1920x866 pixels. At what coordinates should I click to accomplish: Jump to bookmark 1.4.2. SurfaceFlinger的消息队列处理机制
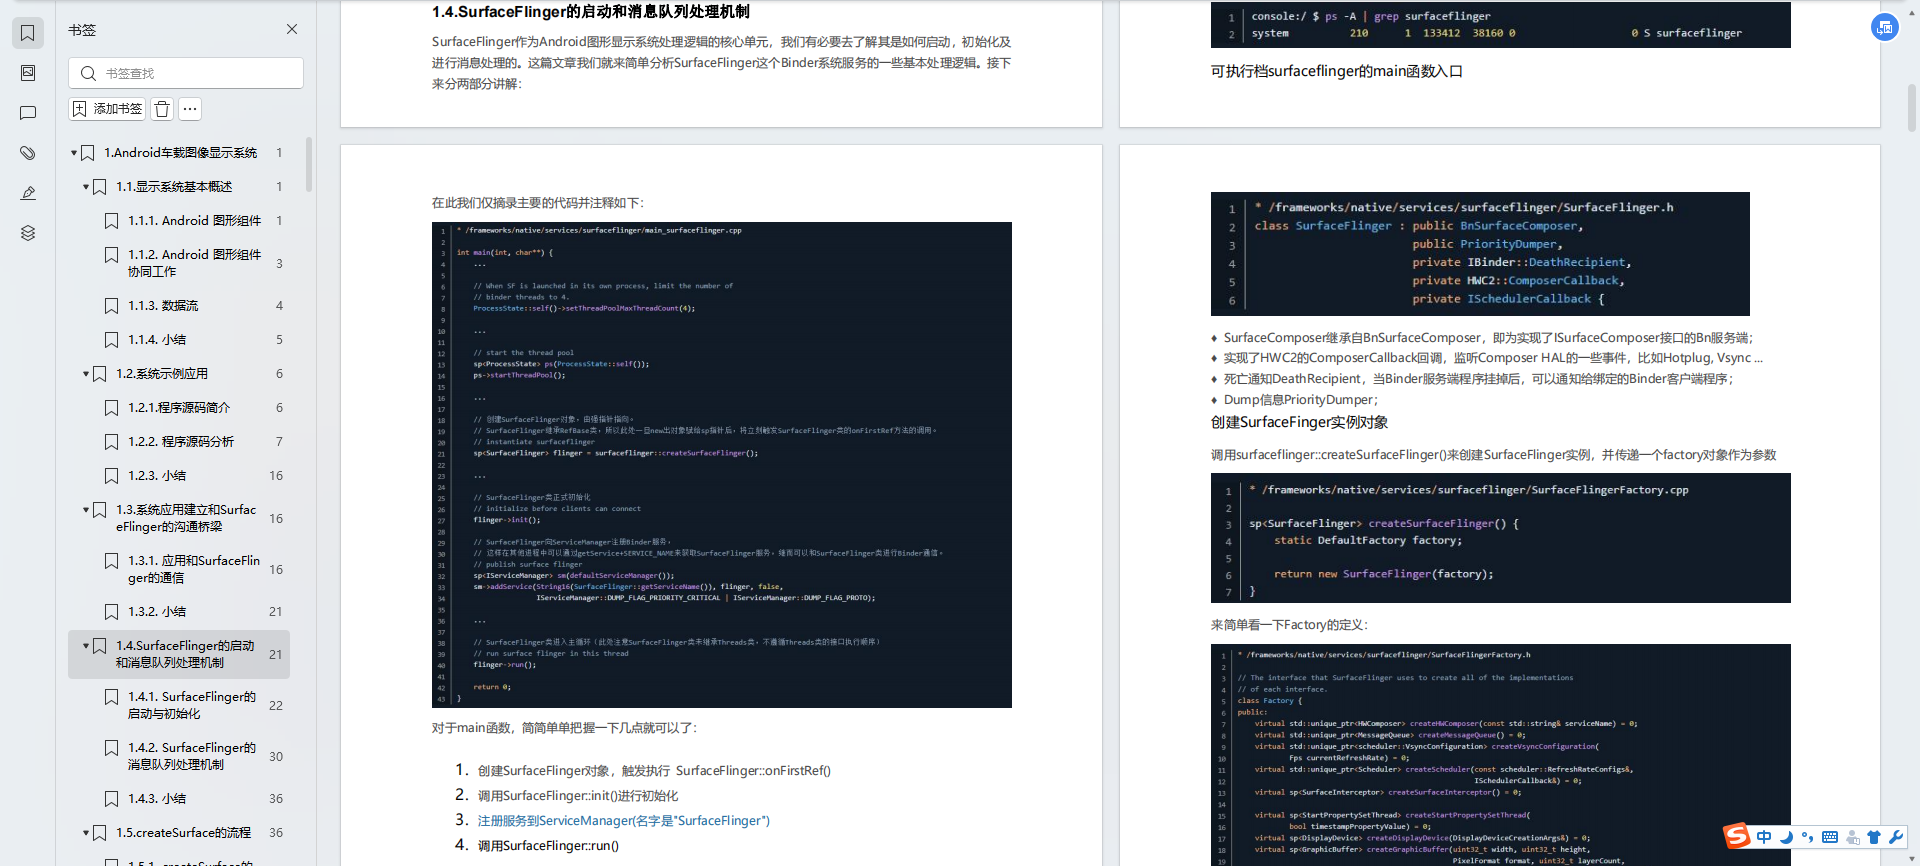[x=192, y=756]
